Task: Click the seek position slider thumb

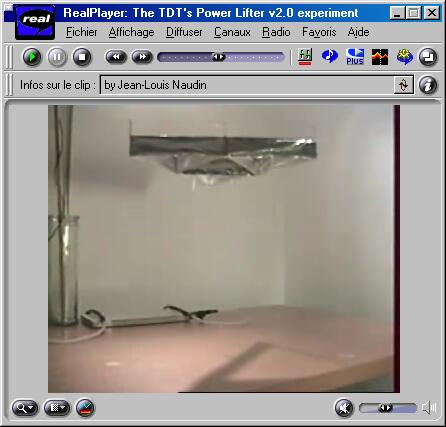Action: 219,57
